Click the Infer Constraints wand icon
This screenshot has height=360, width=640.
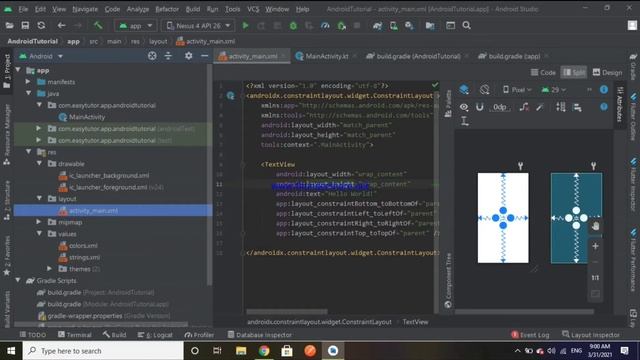point(540,107)
